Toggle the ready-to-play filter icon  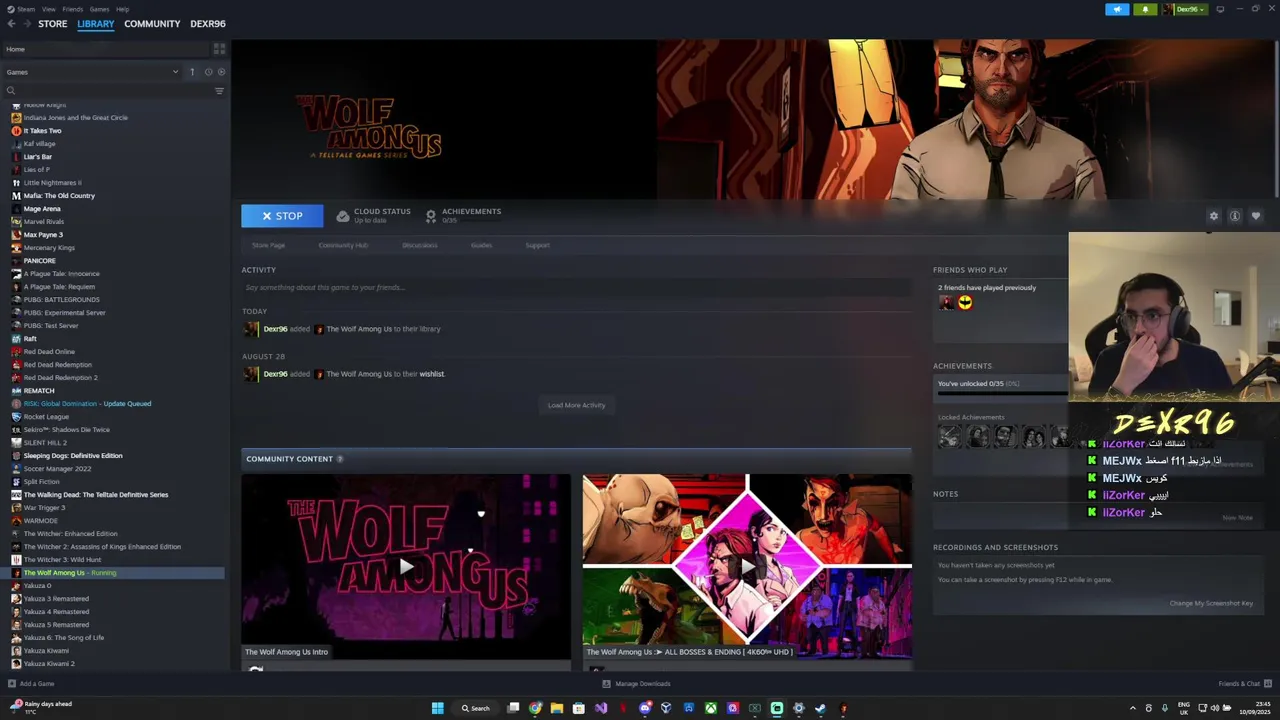pyautogui.click(x=221, y=72)
